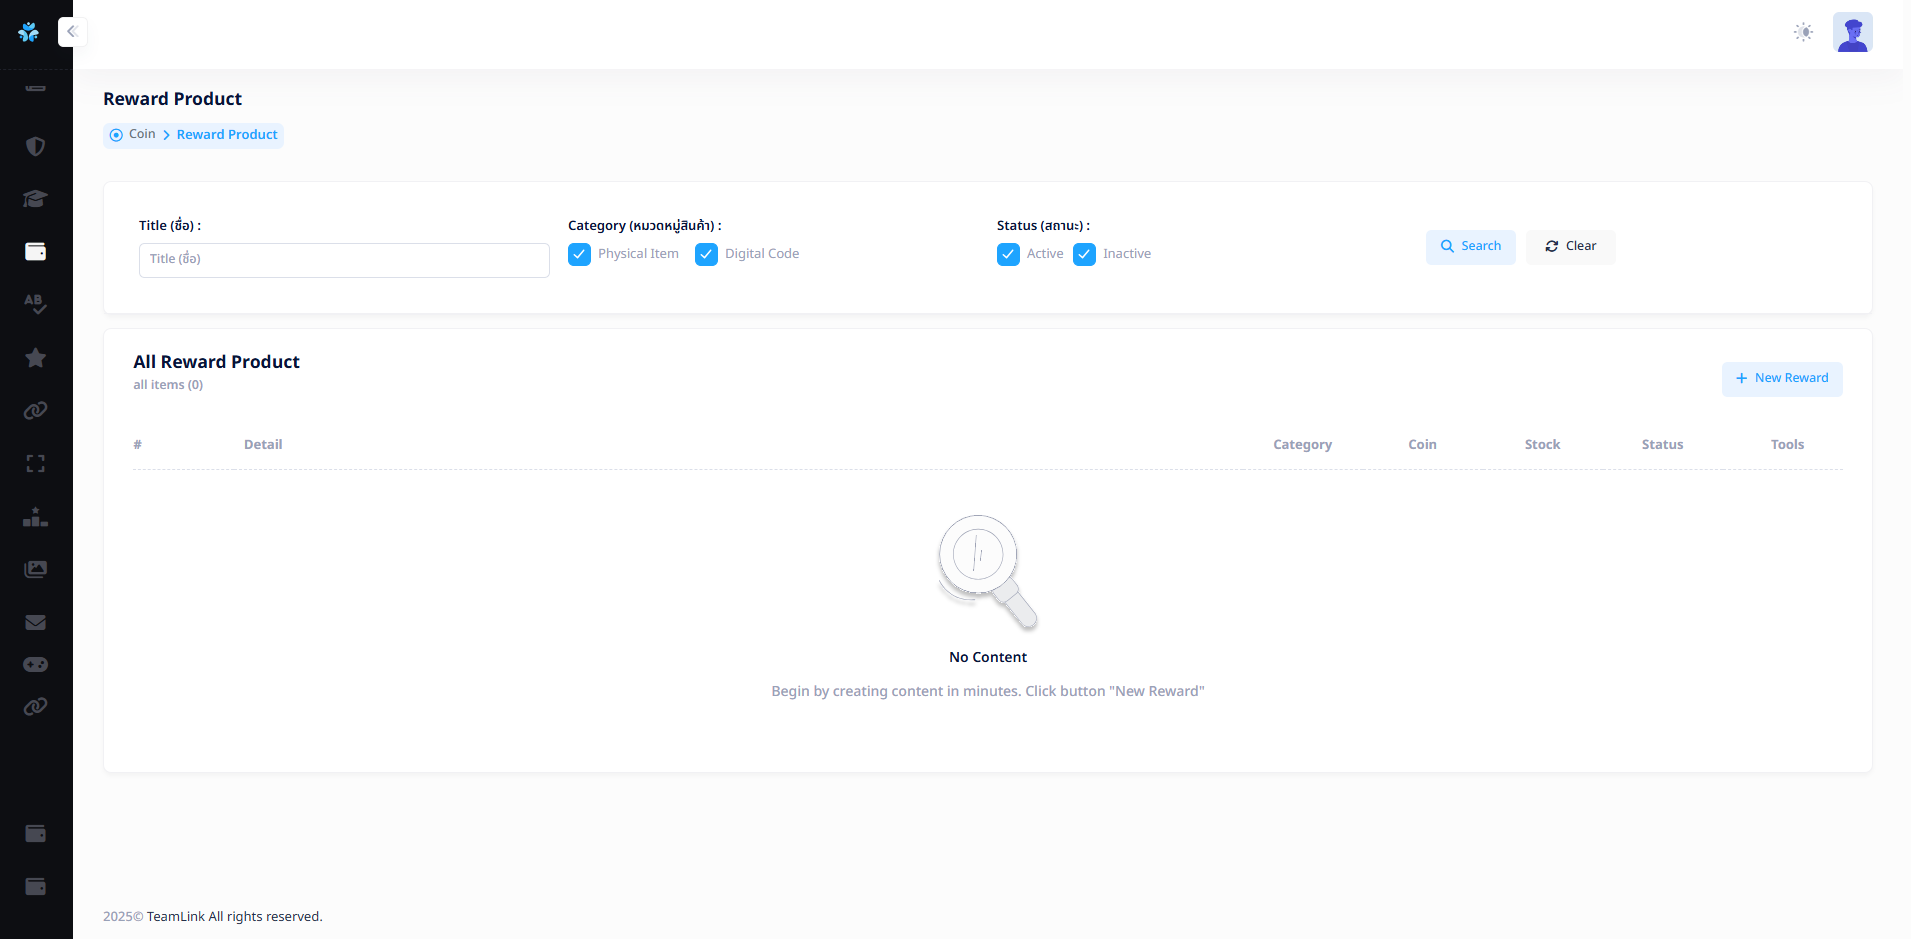1911x939 pixels.
Task: Collapse the sidebar with double-chevron button
Action: tap(72, 32)
